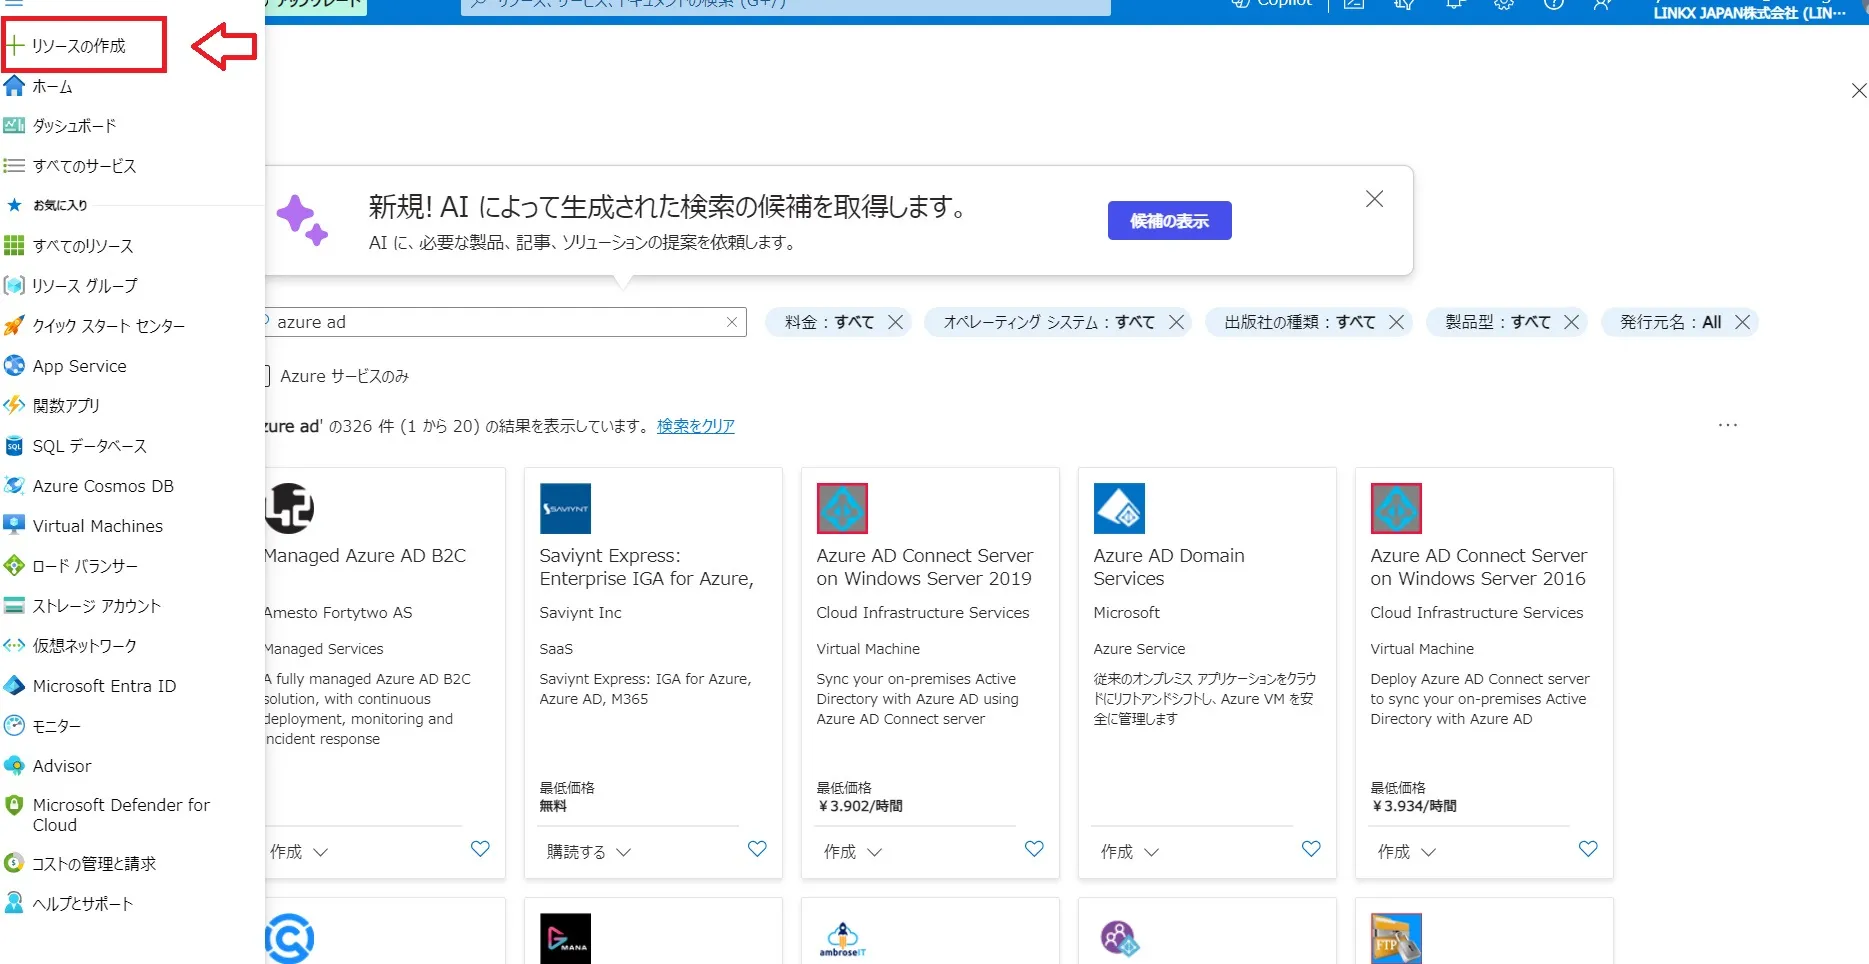Open すべてのリソース in favorites
This screenshot has width=1869, height=964.
(82, 246)
